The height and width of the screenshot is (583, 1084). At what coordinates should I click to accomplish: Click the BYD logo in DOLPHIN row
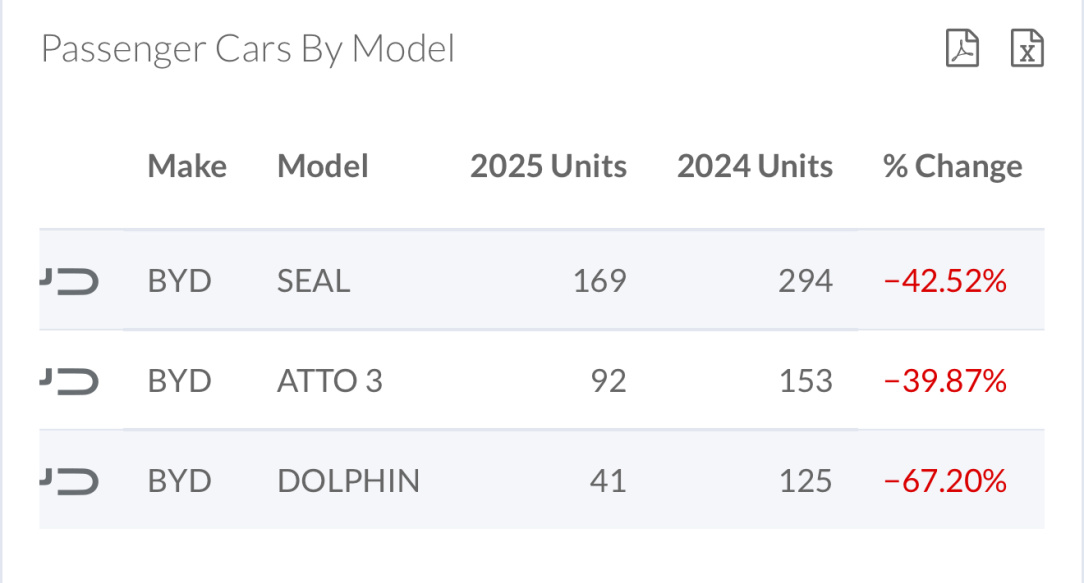click(70, 481)
